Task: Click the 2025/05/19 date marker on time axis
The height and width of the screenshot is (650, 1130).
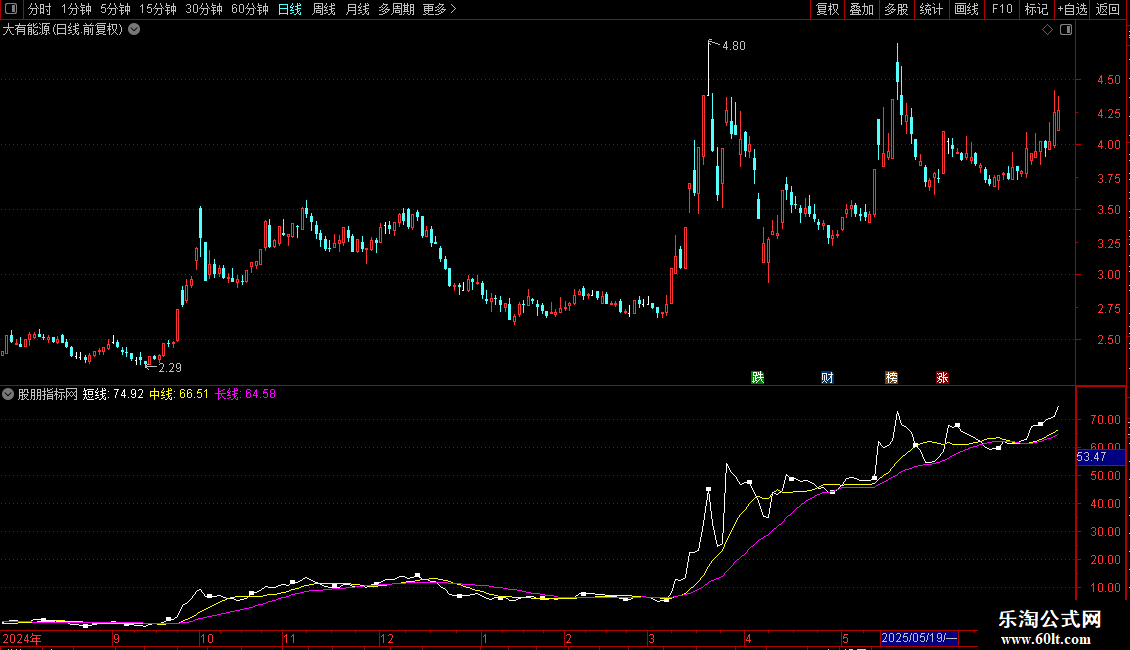Action: [920, 638]
